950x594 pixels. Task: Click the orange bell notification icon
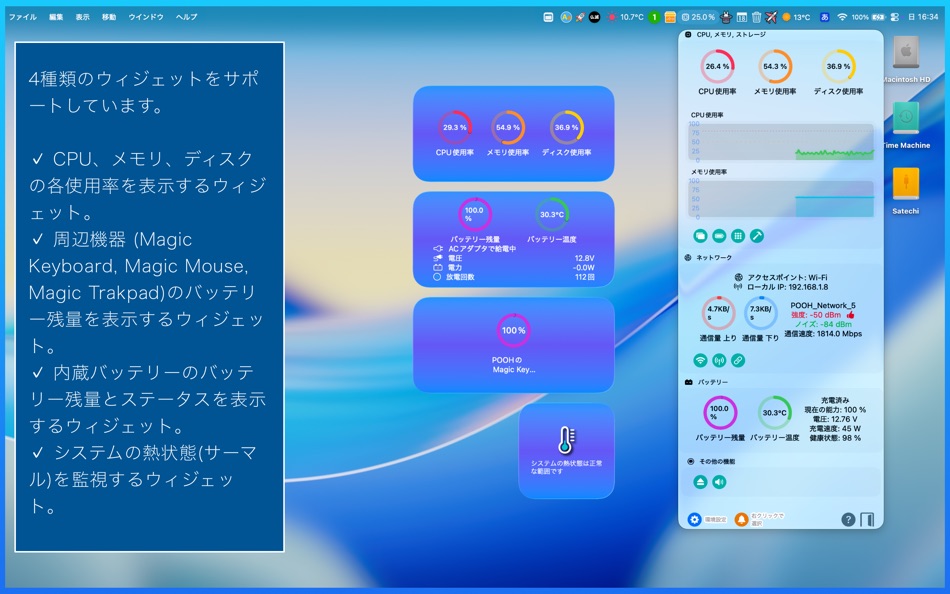pos(741,519)
